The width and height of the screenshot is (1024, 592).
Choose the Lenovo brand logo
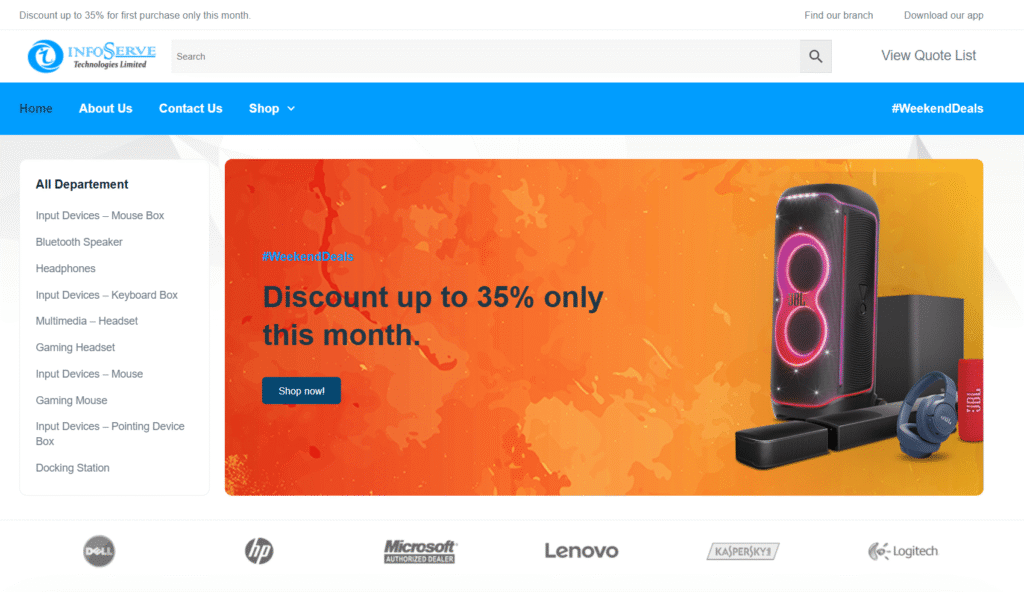click(x=581, y=551)
